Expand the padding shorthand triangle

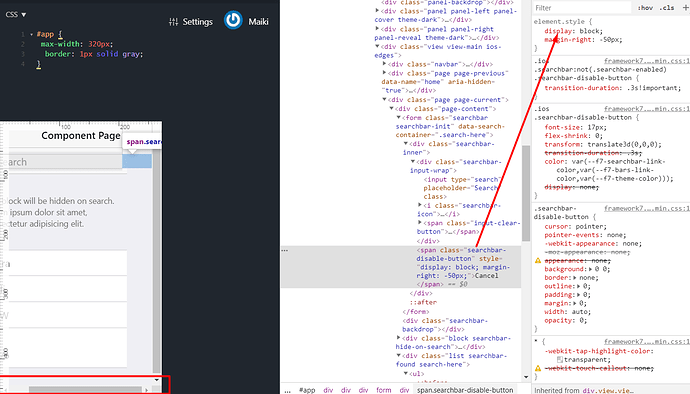coord(579,295)
